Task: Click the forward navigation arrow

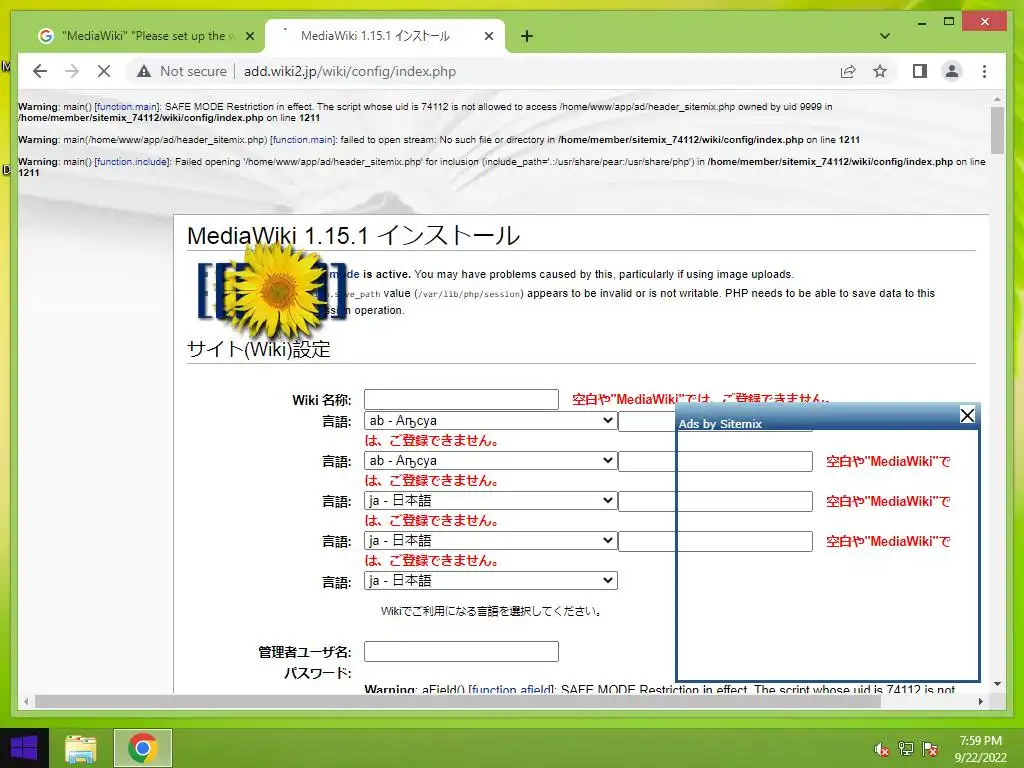Action: pos(72,71)
